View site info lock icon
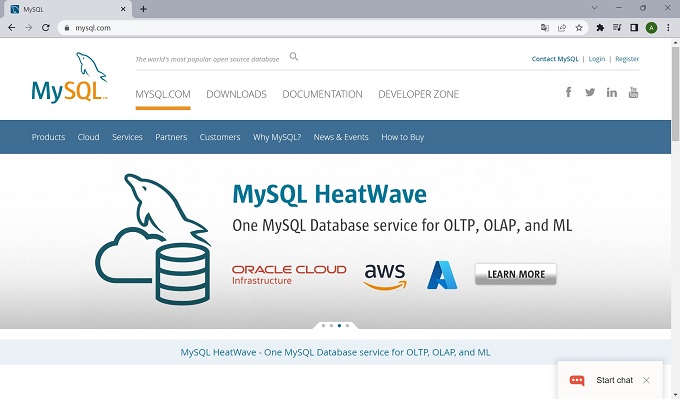 (x=66, y=28)
